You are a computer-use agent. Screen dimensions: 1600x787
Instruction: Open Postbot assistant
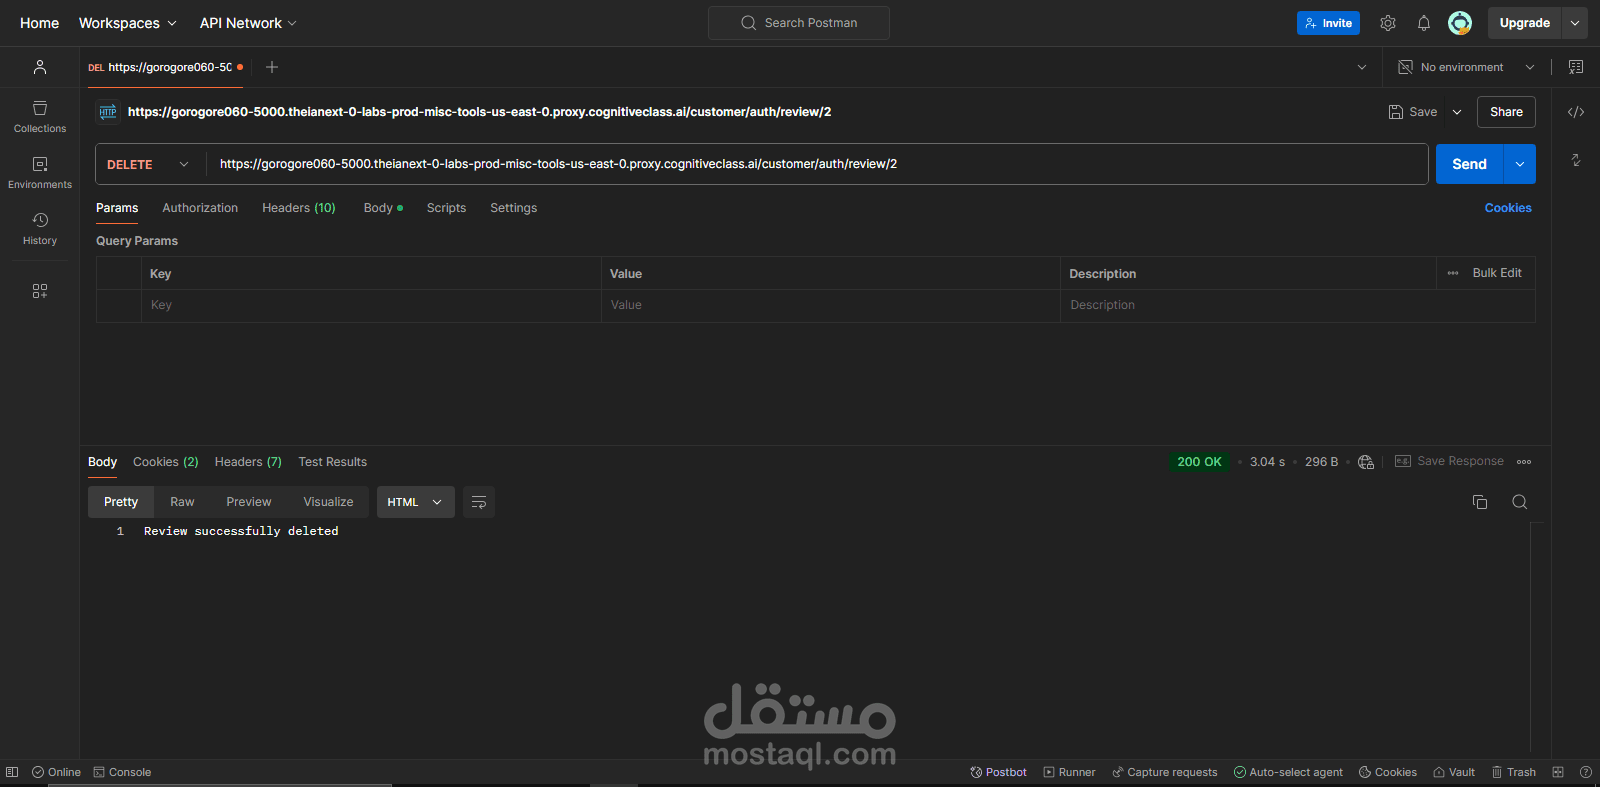coord(998,772)
